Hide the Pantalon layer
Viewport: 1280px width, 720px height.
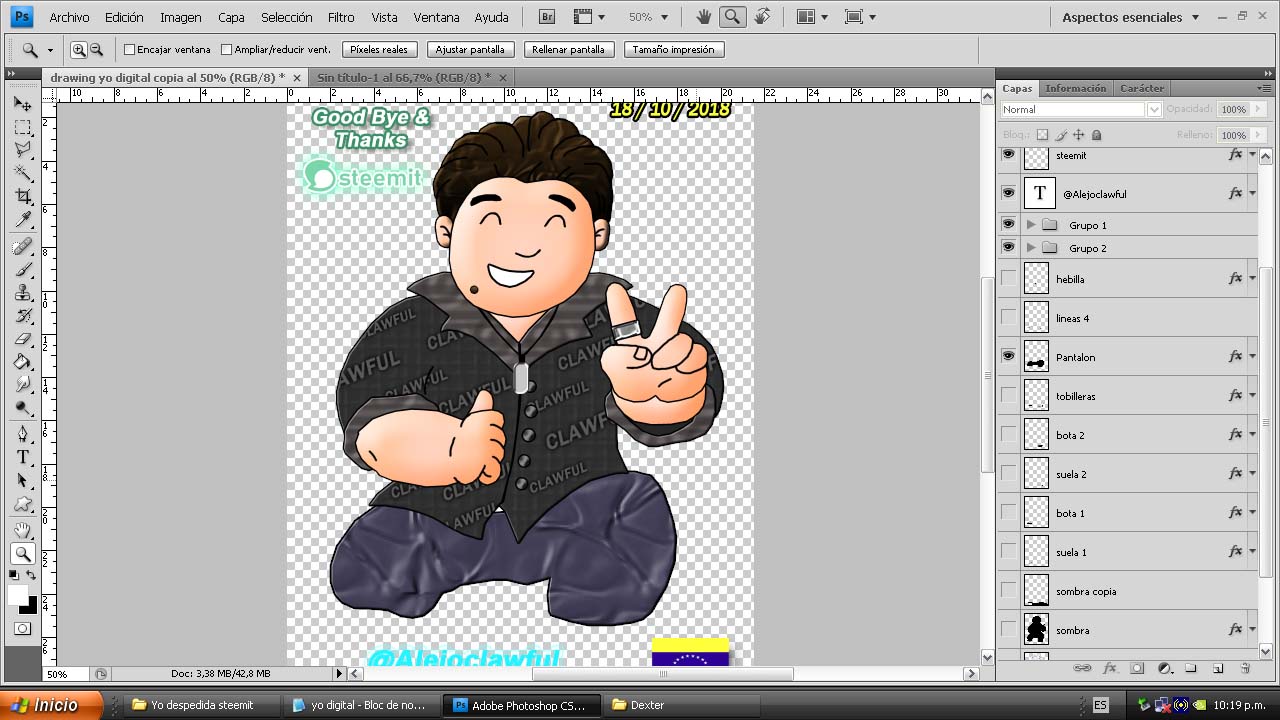(x=1008, y=356)
